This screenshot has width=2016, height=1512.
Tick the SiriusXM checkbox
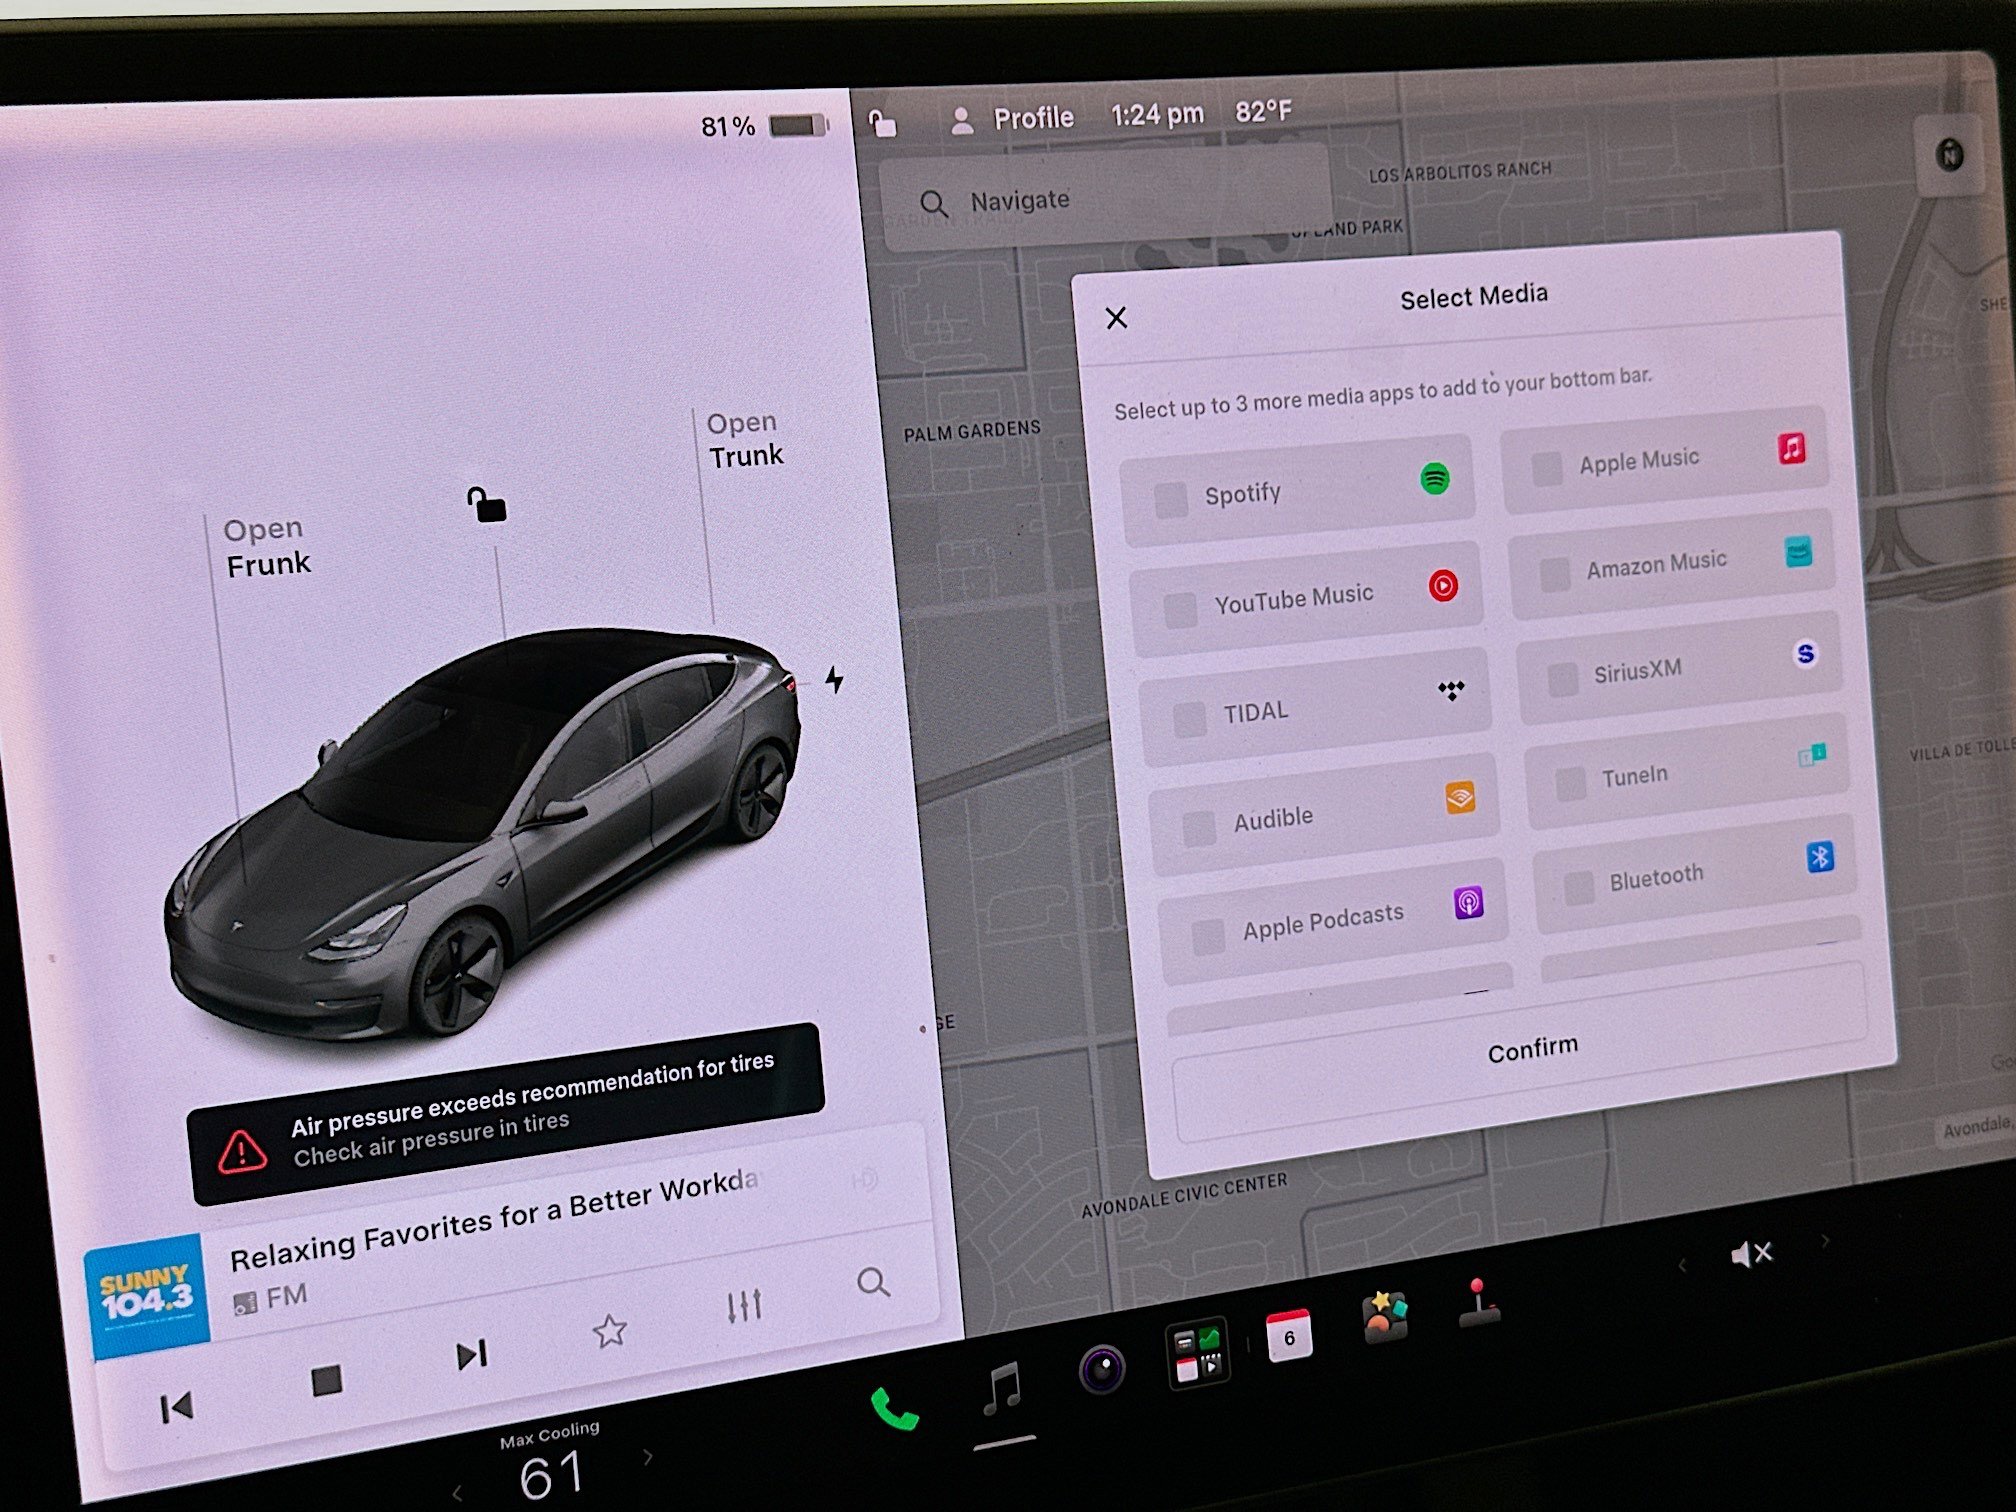tap(1563, 679)
